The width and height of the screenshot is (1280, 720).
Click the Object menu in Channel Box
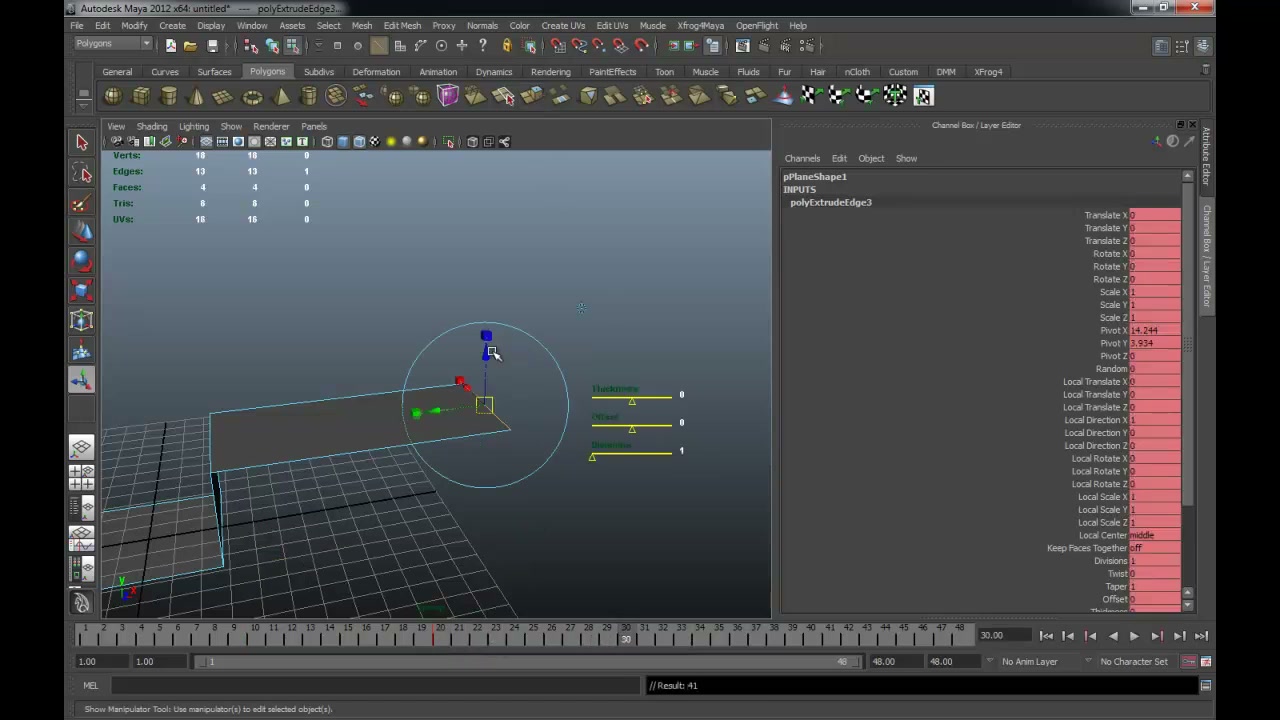pos(871,158)
